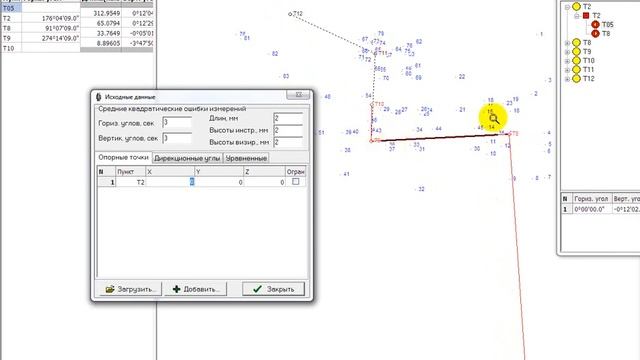Click the Y coordinate cell for T2

point(219,182)
